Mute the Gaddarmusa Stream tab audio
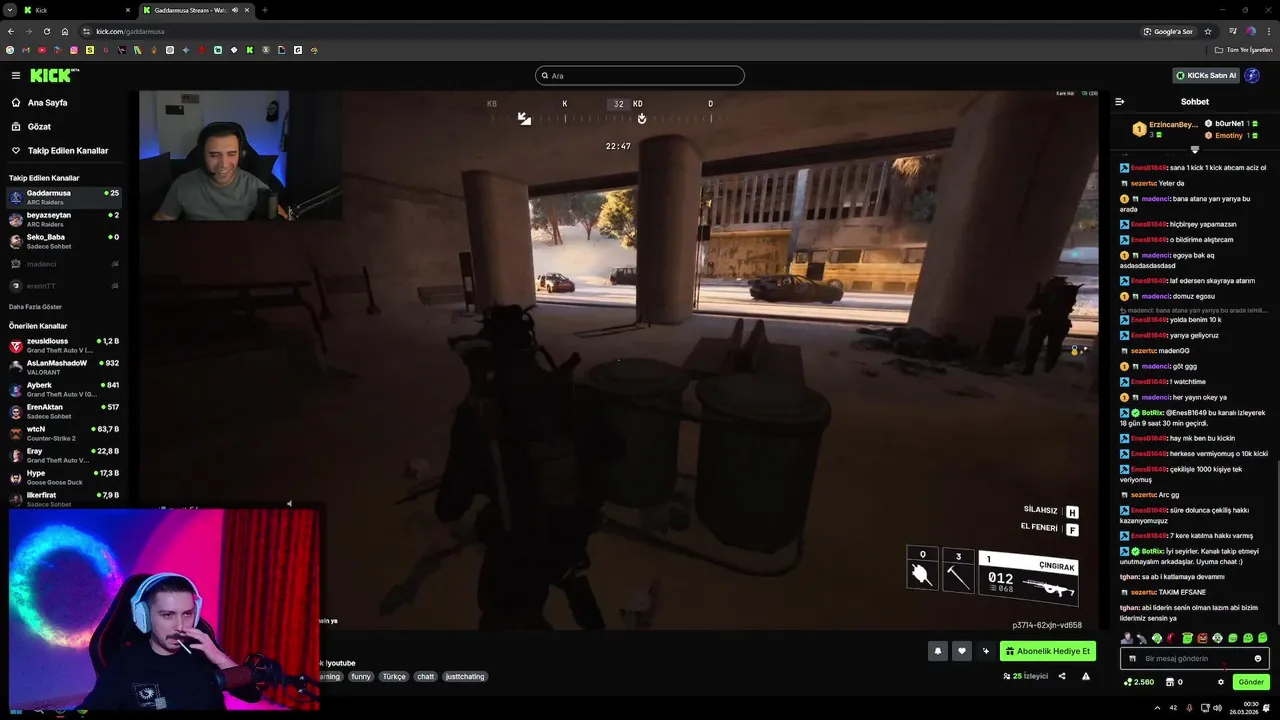This screenshot has height=720, width=1280. click(x=235, y=10)
